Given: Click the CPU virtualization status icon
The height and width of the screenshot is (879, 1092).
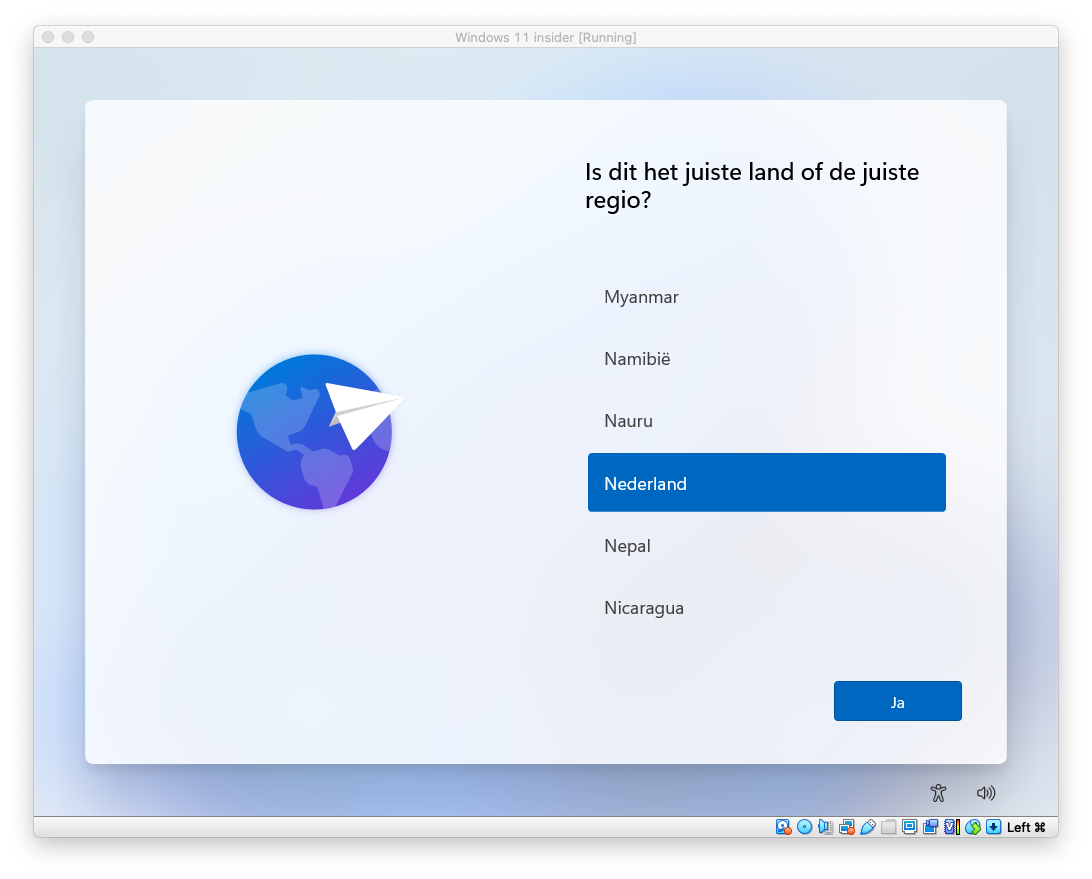Looking at the screenshot, I should pyautogui.click(x=951, y=827).
